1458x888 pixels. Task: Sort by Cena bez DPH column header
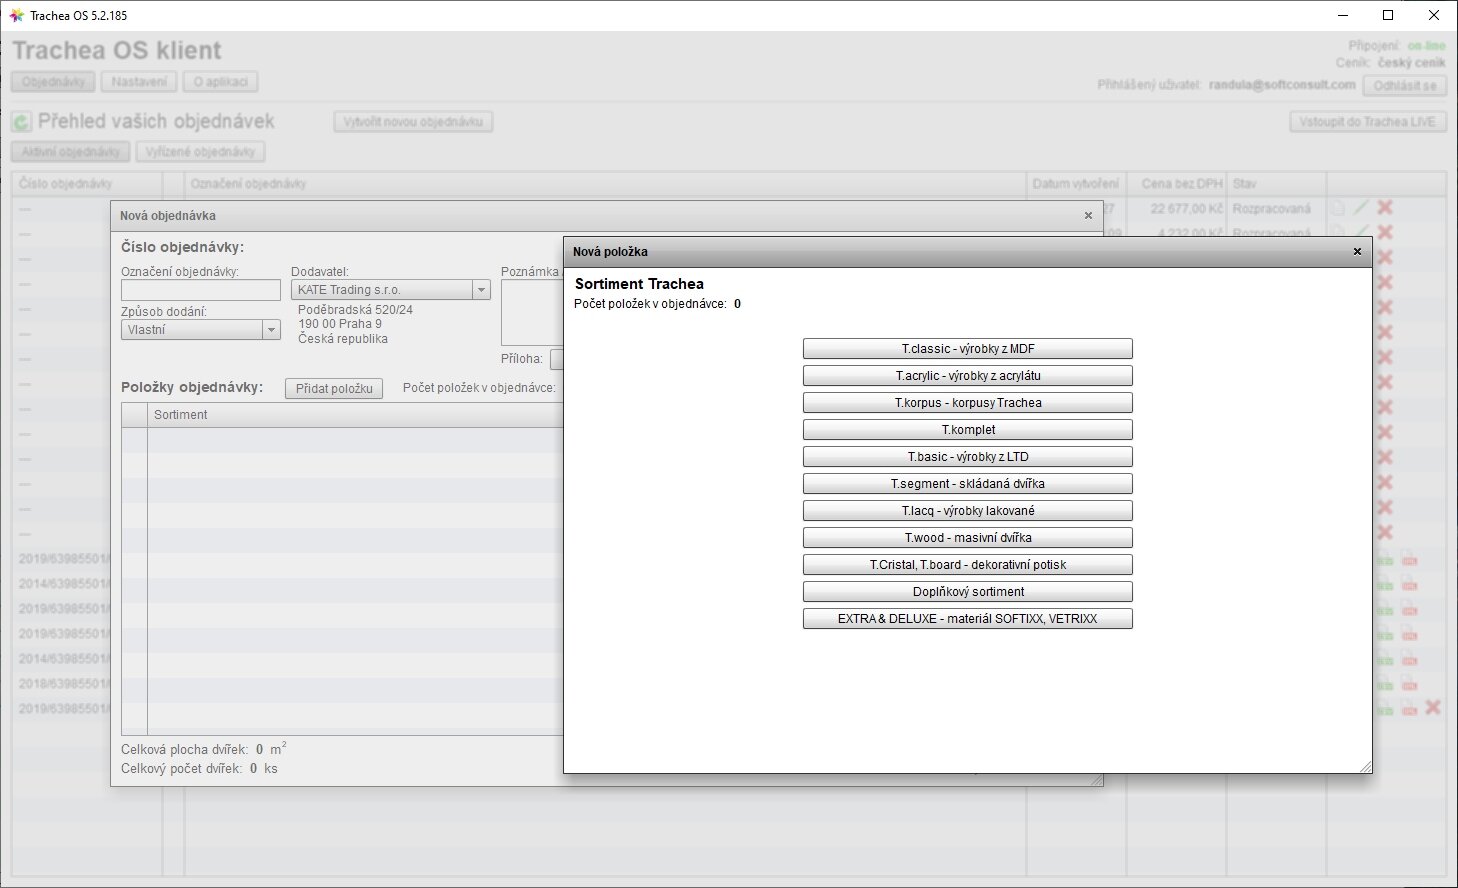(x=1177, y=184)
